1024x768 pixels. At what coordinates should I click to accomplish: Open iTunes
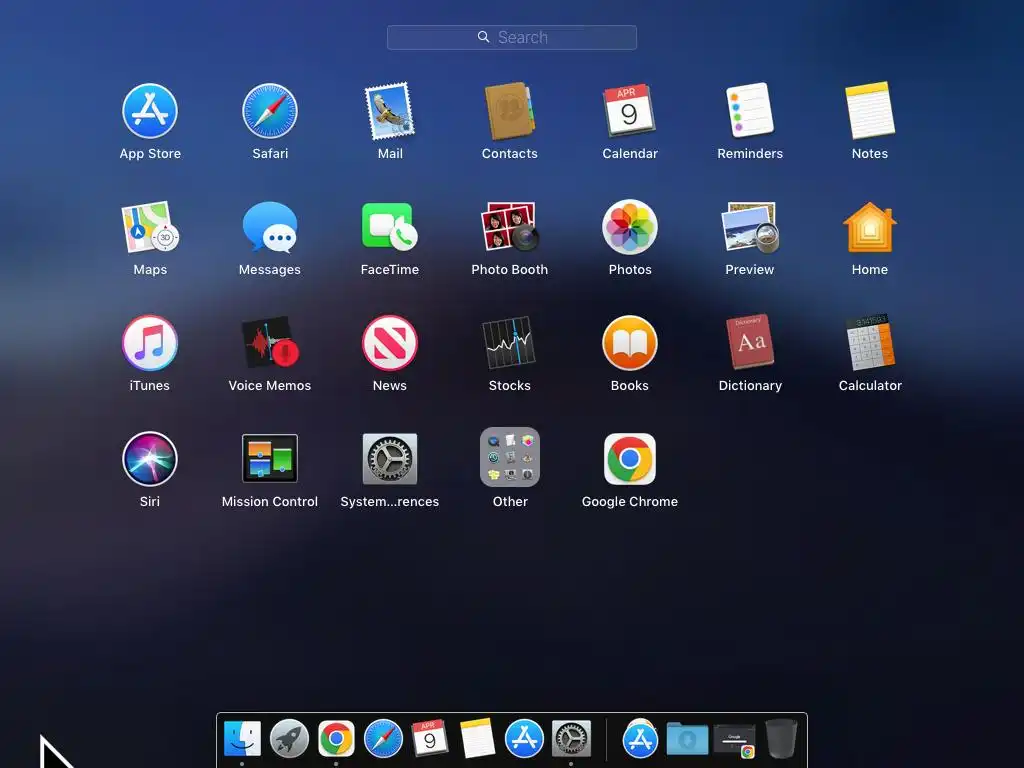pos(150,343)
